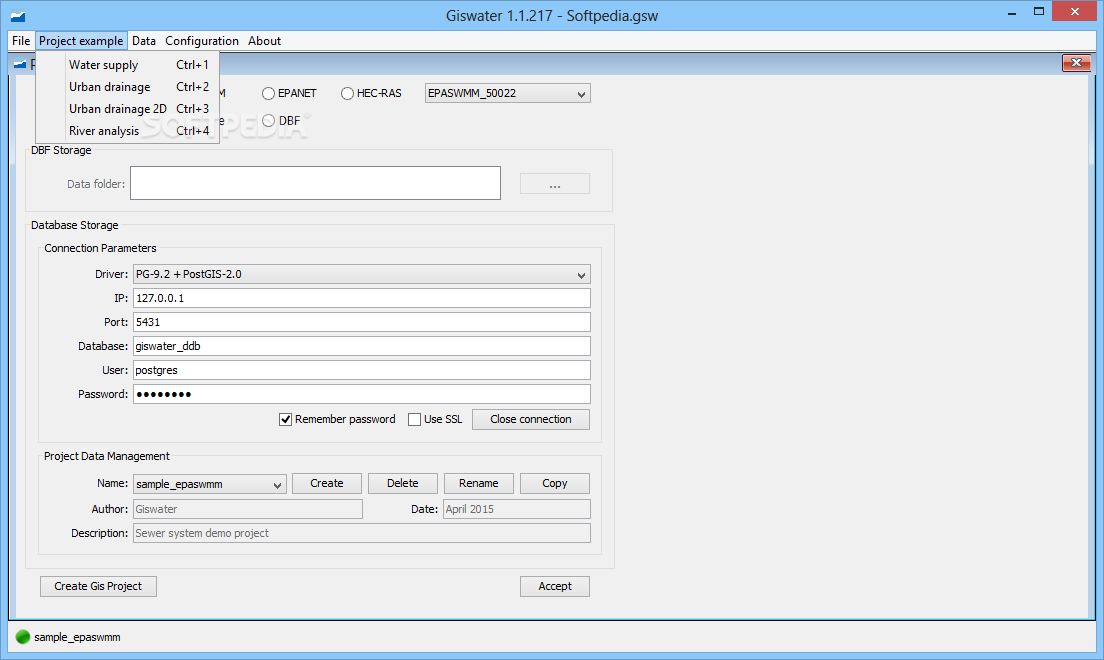Choose Water supply example

pos(127,65)
